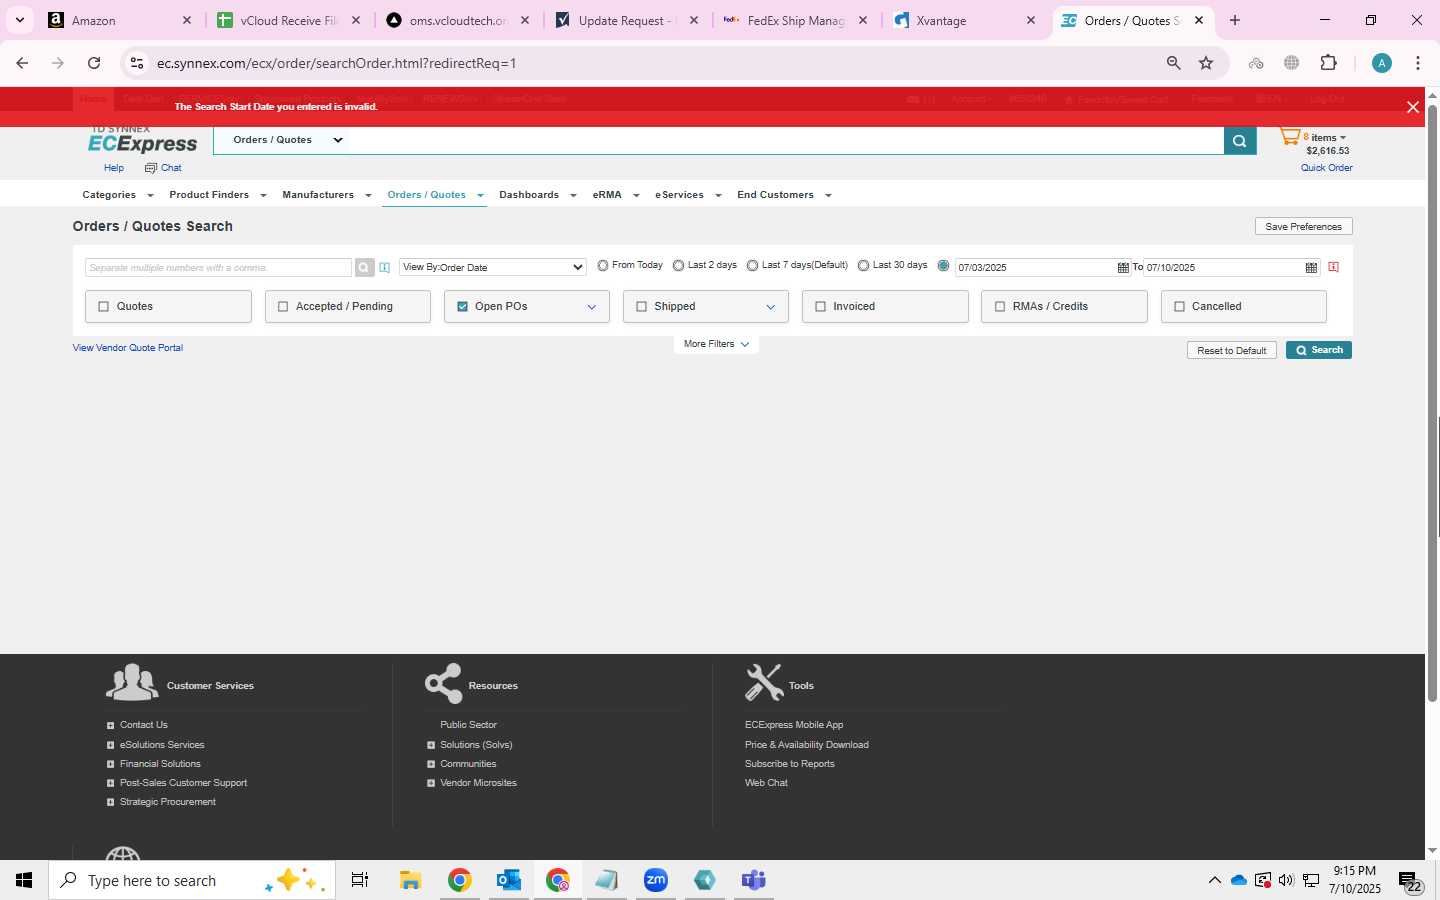Viewport: 1440px width, 900px height.
Task: Open Microsoft Teams from the taskbar
Action: point(753,880)
